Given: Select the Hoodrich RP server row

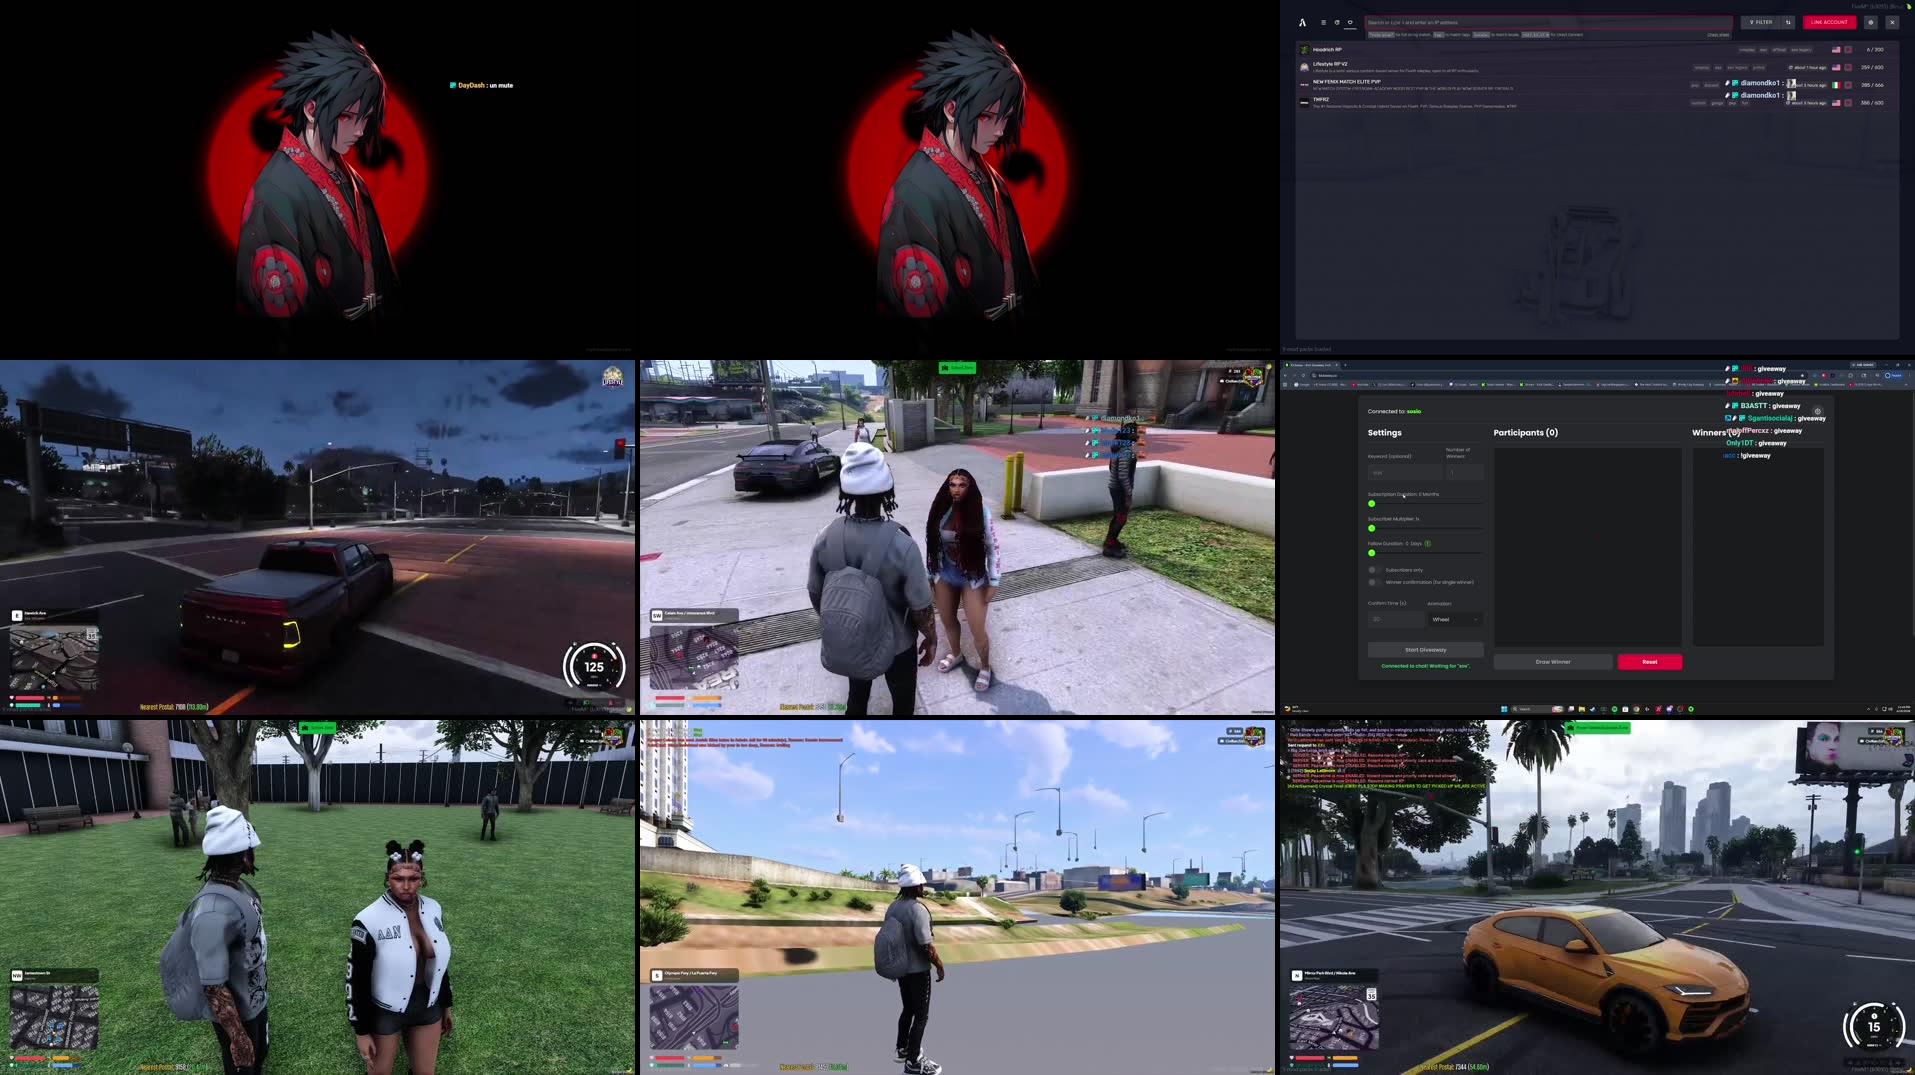Looking at the screenshot, I should point(1596,49).
